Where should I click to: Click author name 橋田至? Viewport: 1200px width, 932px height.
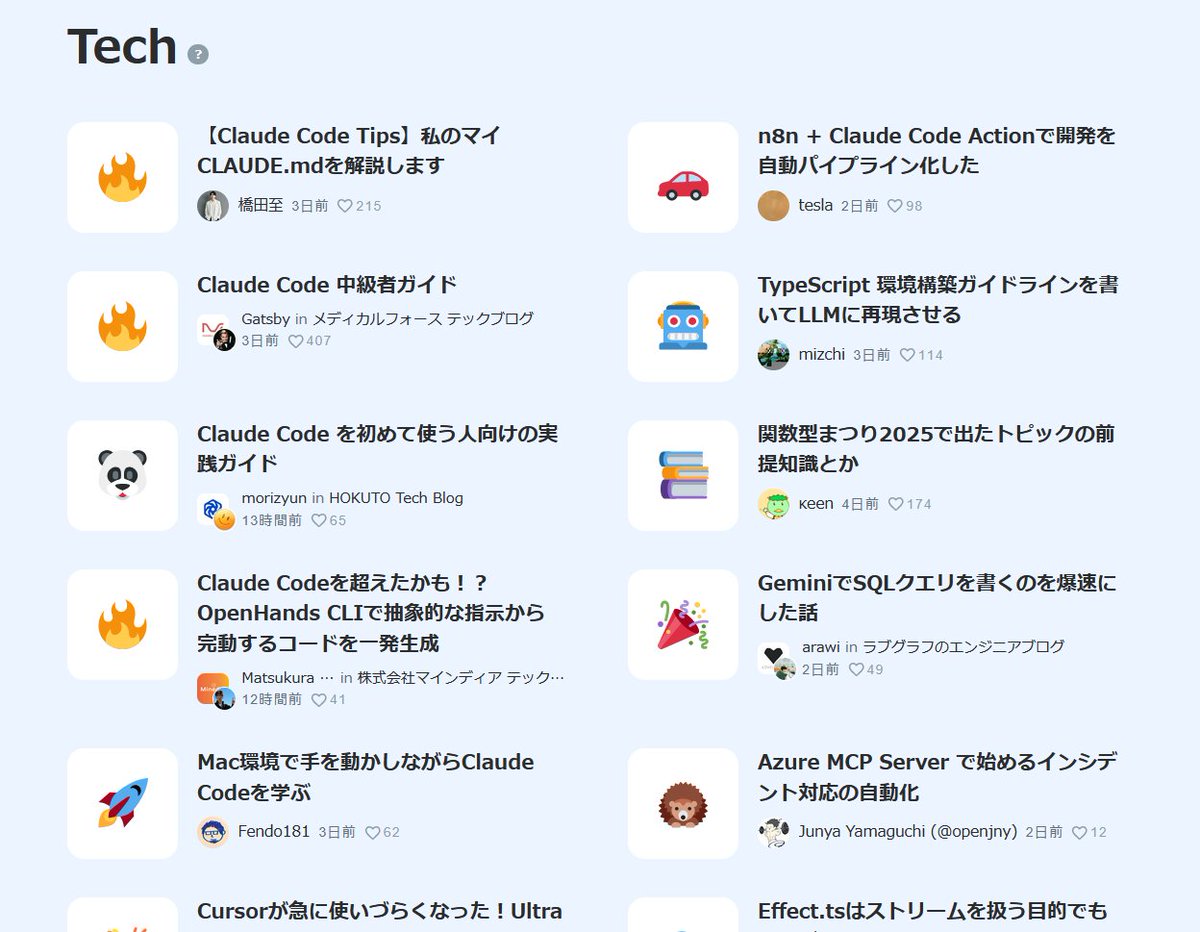[261, 206]
